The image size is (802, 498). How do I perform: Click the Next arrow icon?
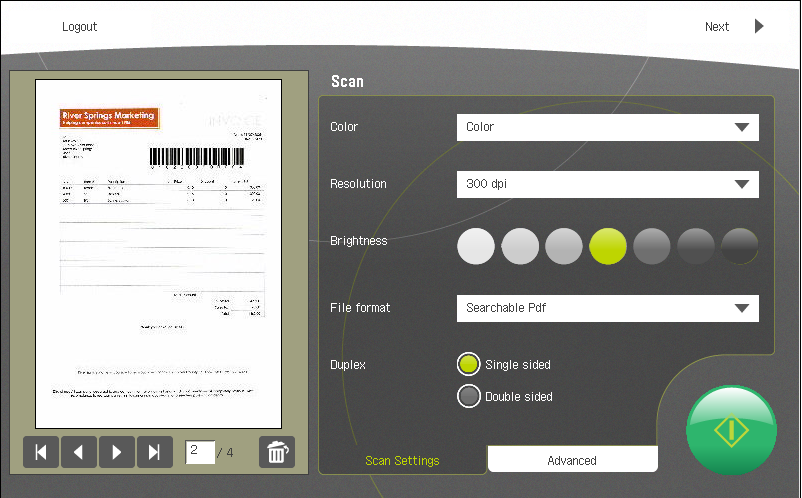click(759, 27)
